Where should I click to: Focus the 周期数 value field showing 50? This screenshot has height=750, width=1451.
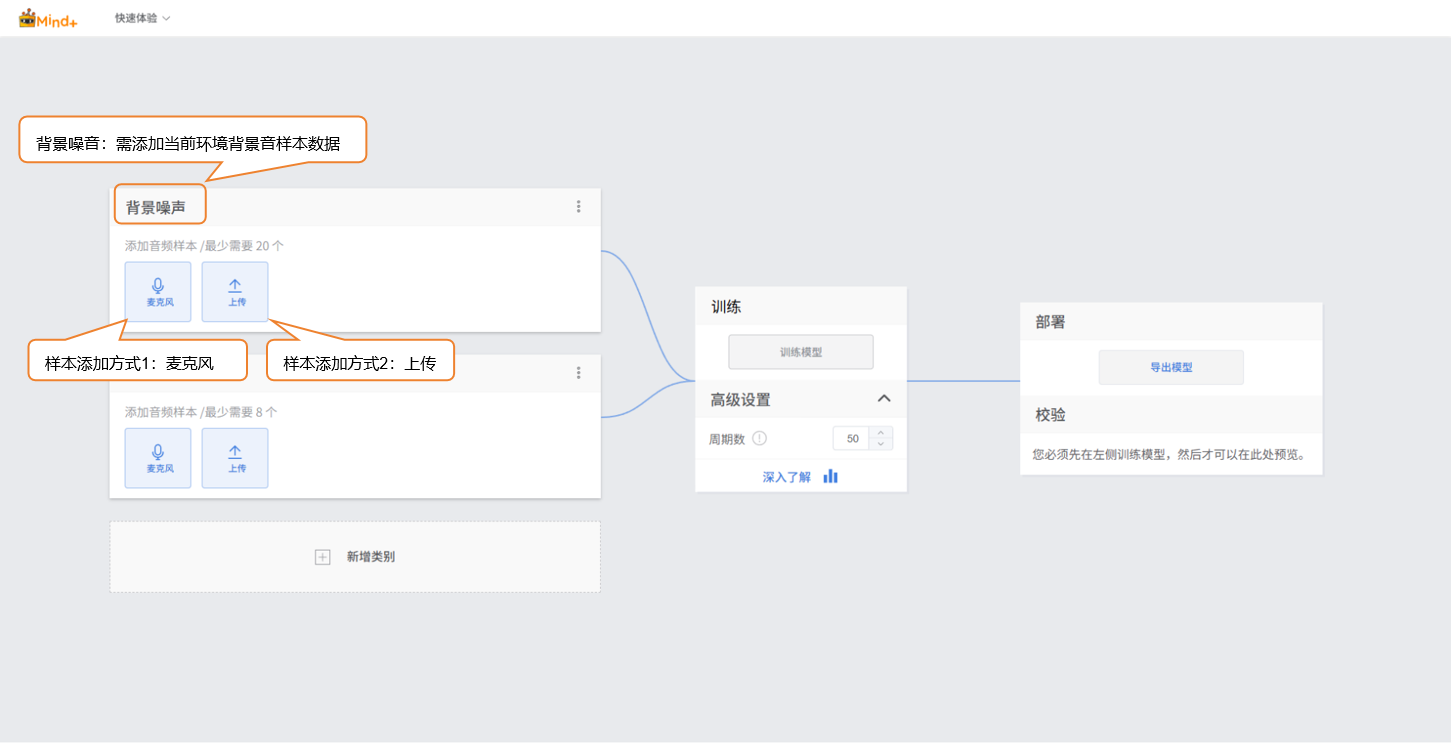tap(852, 439)
